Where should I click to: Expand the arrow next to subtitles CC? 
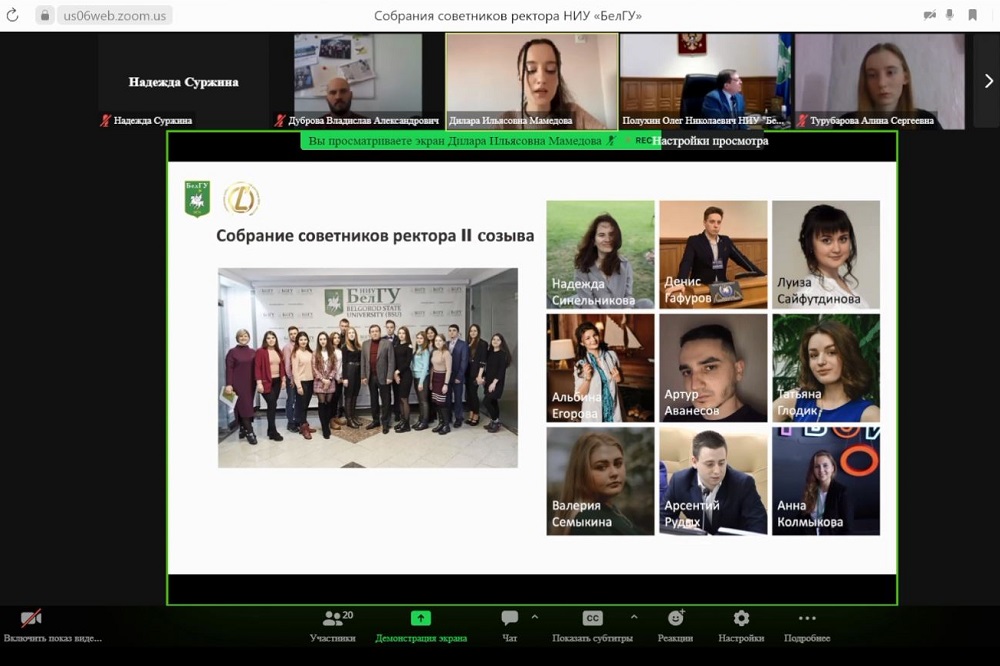click(x=634, y=617)
